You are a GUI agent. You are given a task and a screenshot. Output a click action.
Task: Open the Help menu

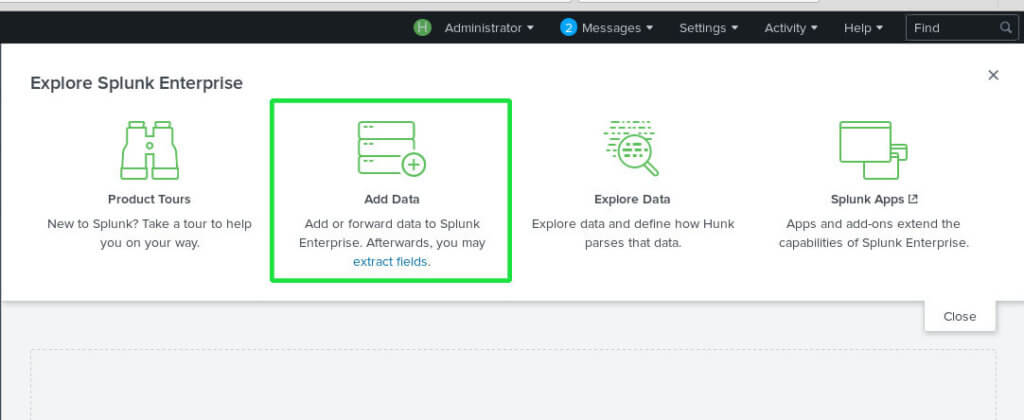863,28
